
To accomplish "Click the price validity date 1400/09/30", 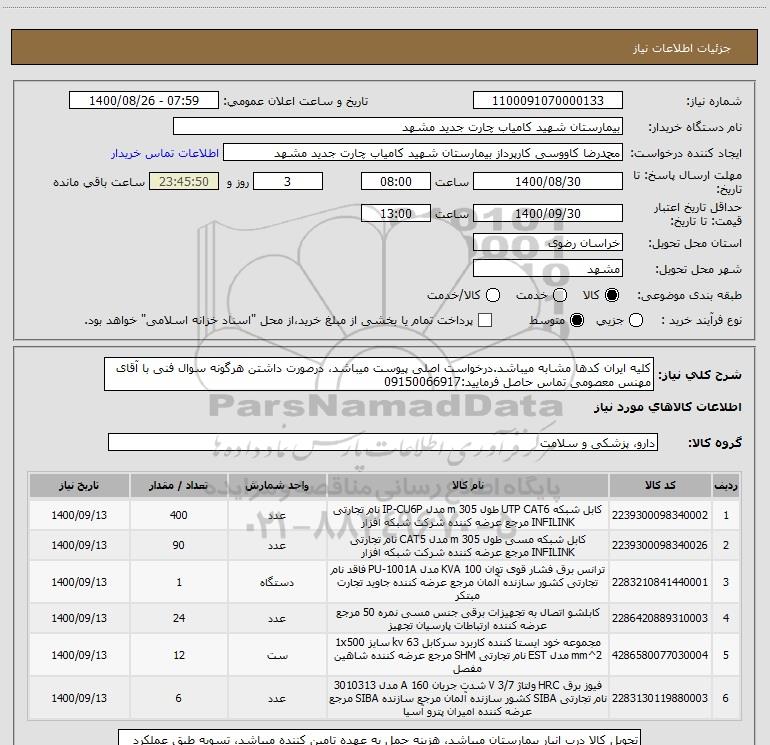I will (x=548, y=213).
